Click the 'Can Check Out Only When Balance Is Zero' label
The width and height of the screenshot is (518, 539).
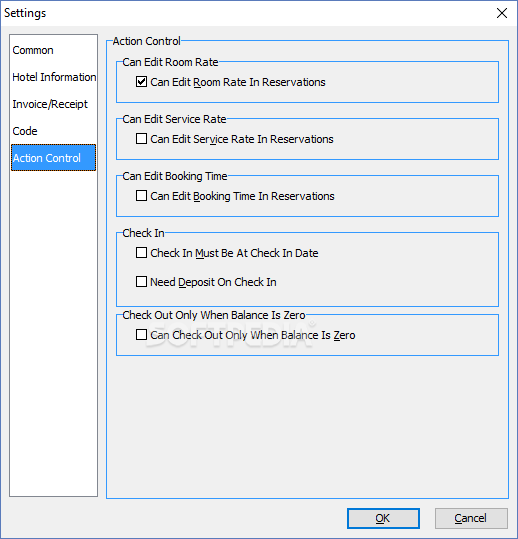[x=253, y=335]
